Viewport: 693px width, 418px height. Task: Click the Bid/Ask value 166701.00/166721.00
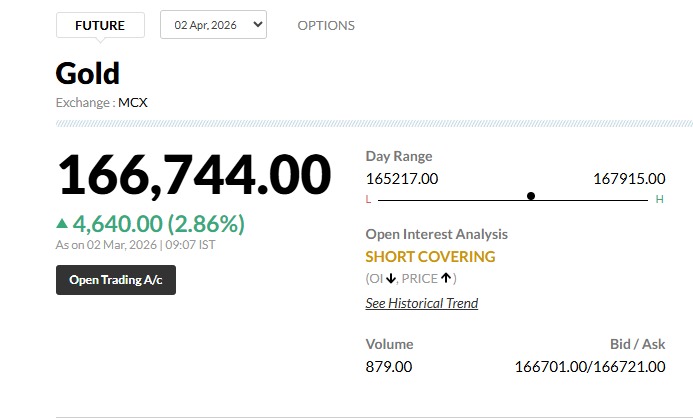pyautogui.click(x=589, y=367)
